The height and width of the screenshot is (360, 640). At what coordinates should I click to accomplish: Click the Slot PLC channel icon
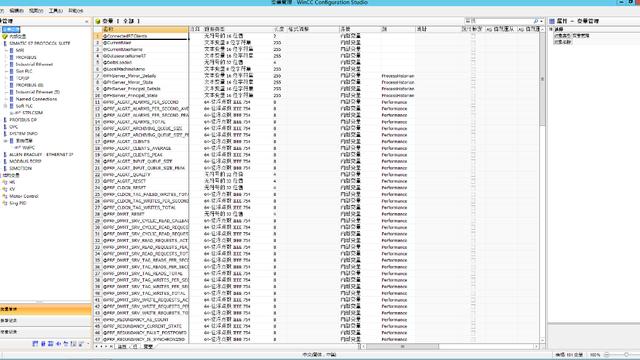click(11, 71)
